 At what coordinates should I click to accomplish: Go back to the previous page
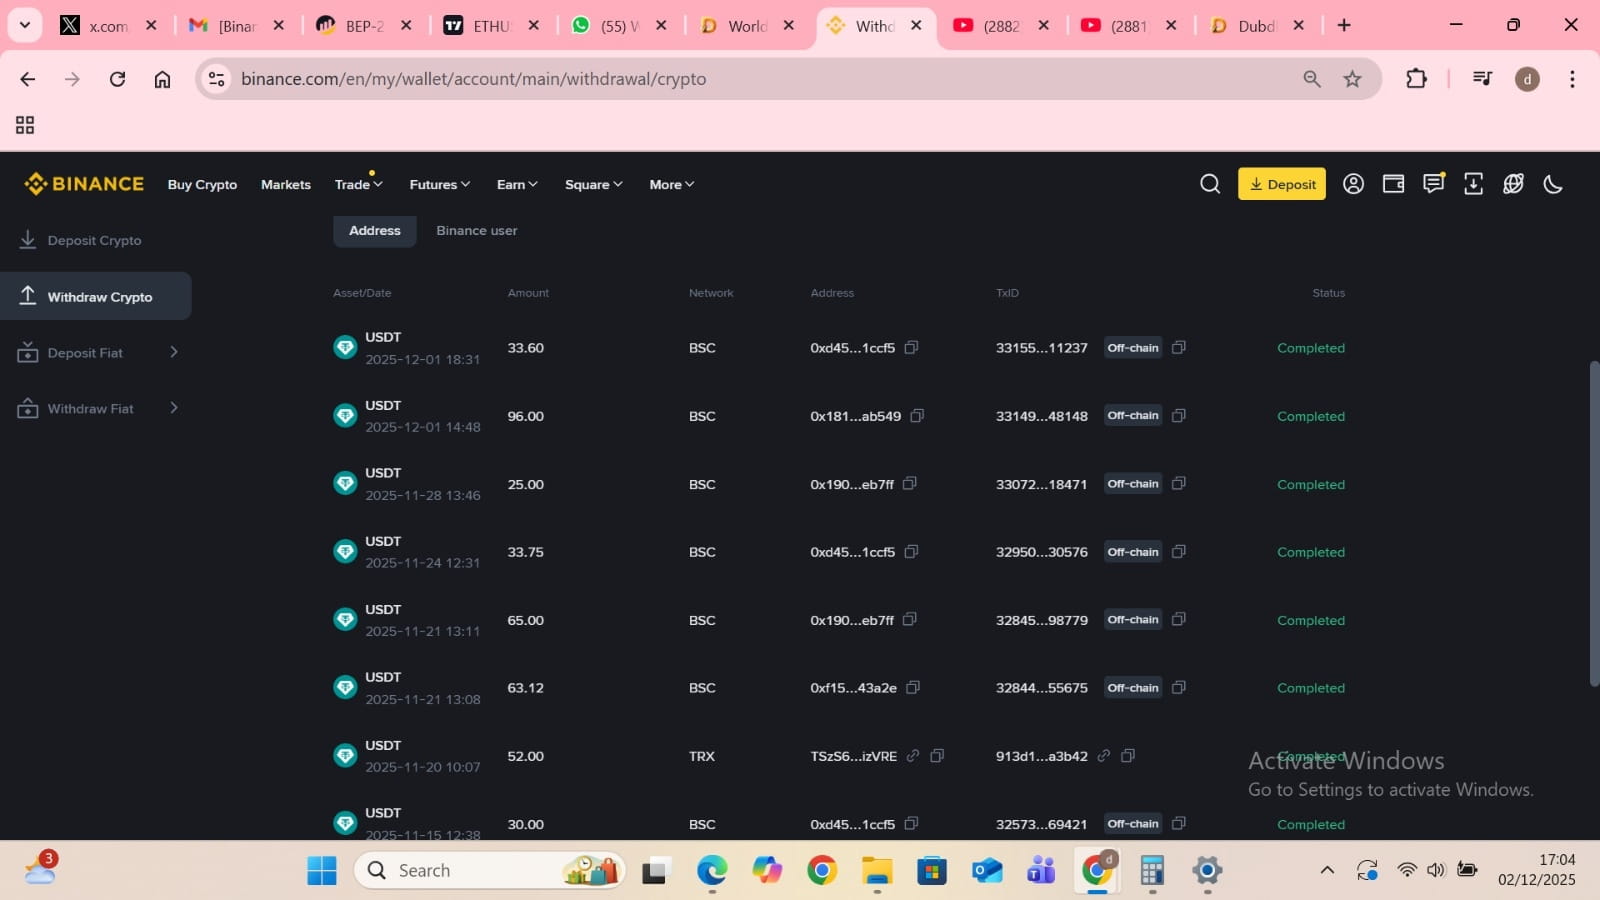pyautogui.click(x=28, y=79)
